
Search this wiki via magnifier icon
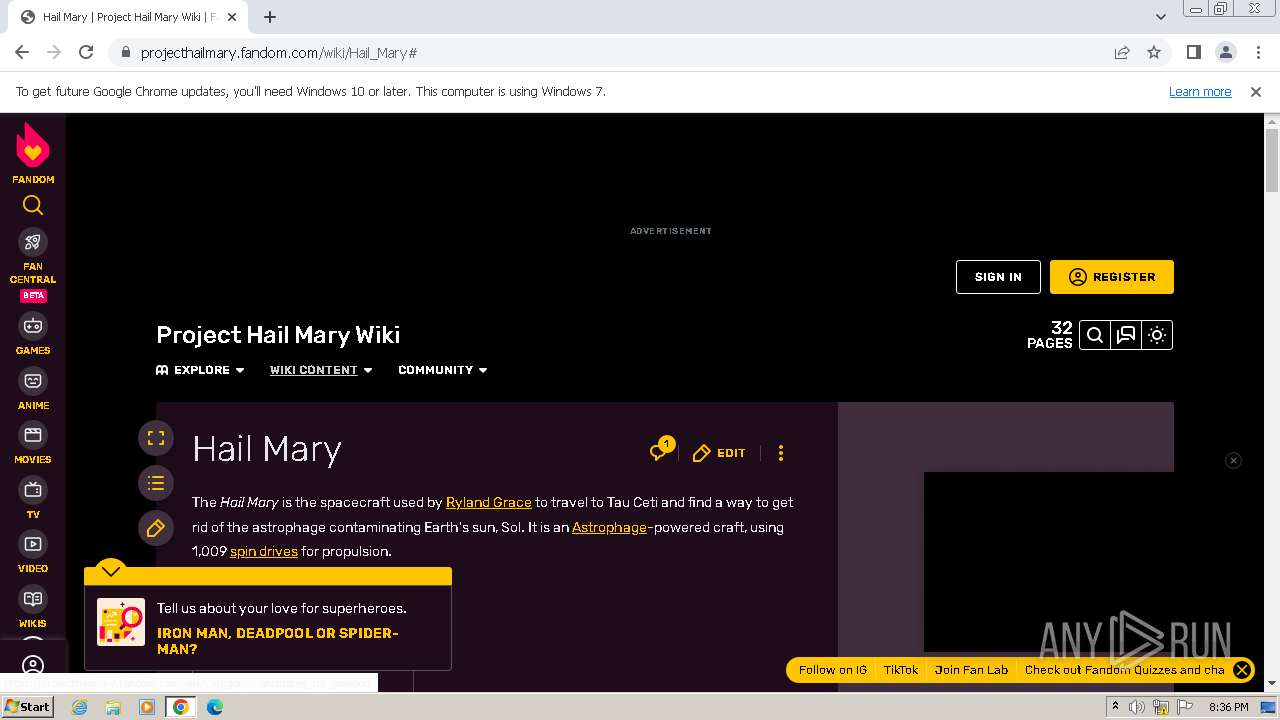1095,335
